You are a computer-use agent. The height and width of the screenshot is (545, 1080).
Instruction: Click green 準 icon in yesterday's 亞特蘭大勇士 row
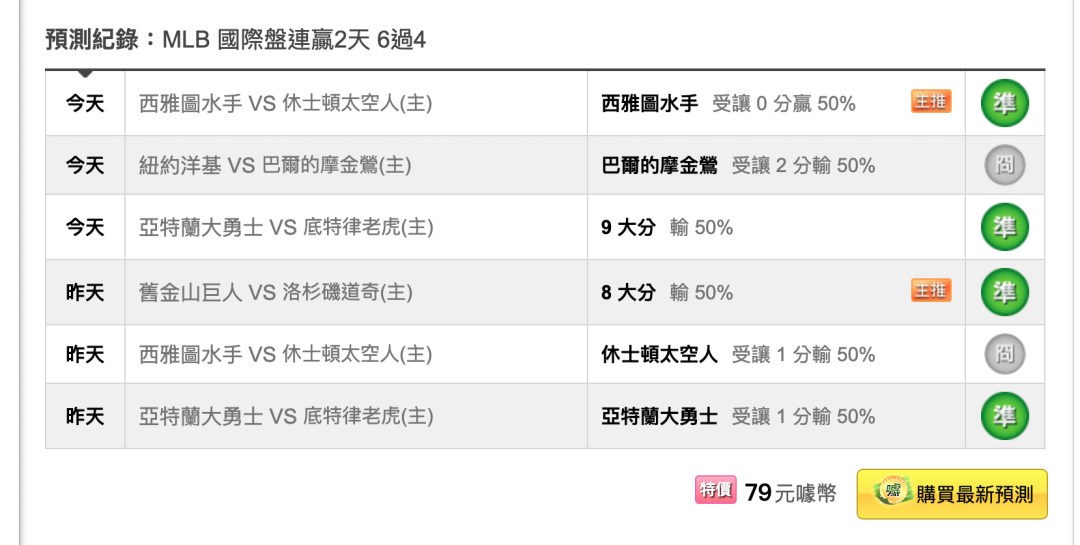[1004, 416]
